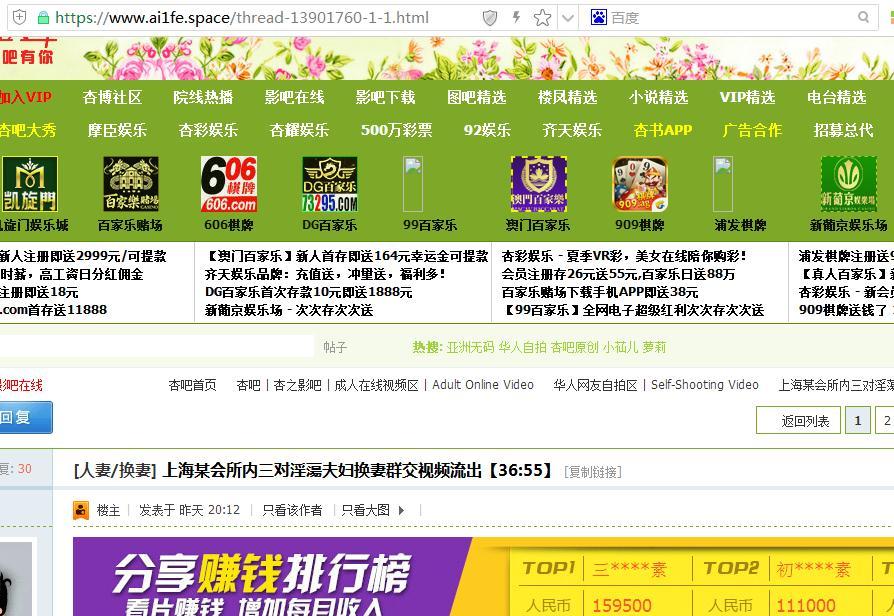
Task: Open the 影吧下载 menu item
Action: (x=385, y=98)
